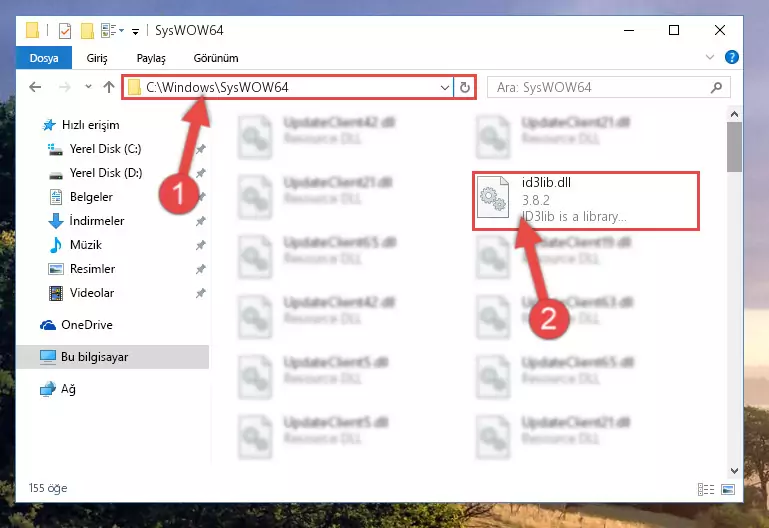Go forward with the right arrow
This screenshot has height=528, width=769.
tap(64, 87)
